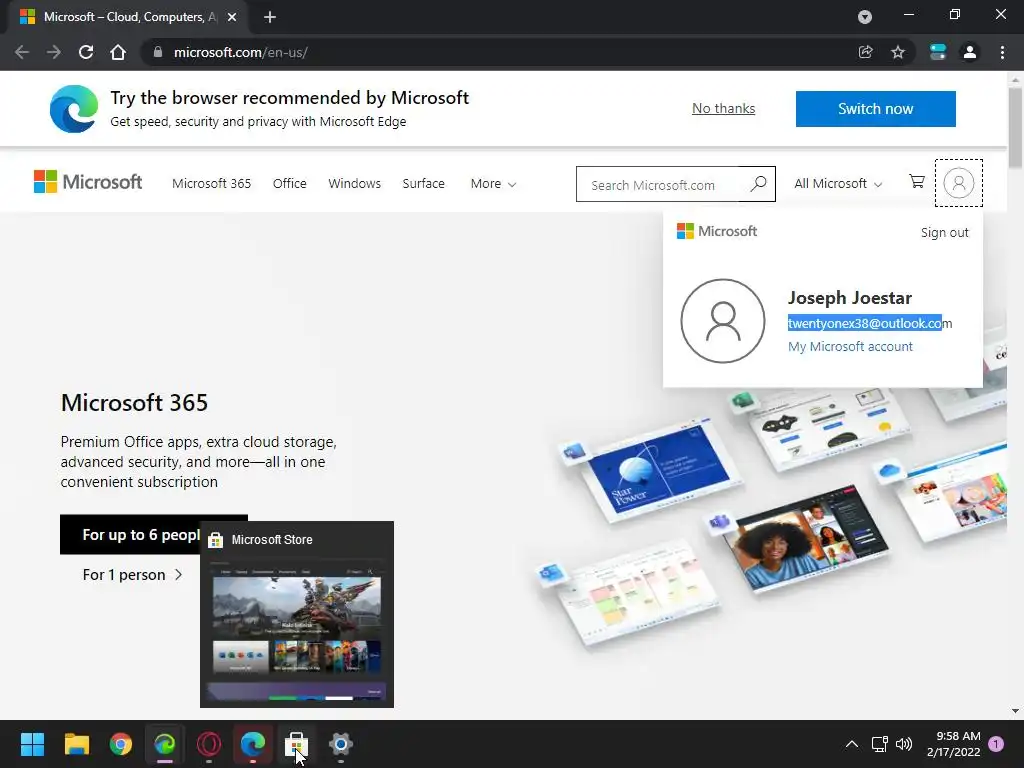Open a new tab with plus icon
Viewport: 1024px width, 768px height.
click(x=270, y=17)
